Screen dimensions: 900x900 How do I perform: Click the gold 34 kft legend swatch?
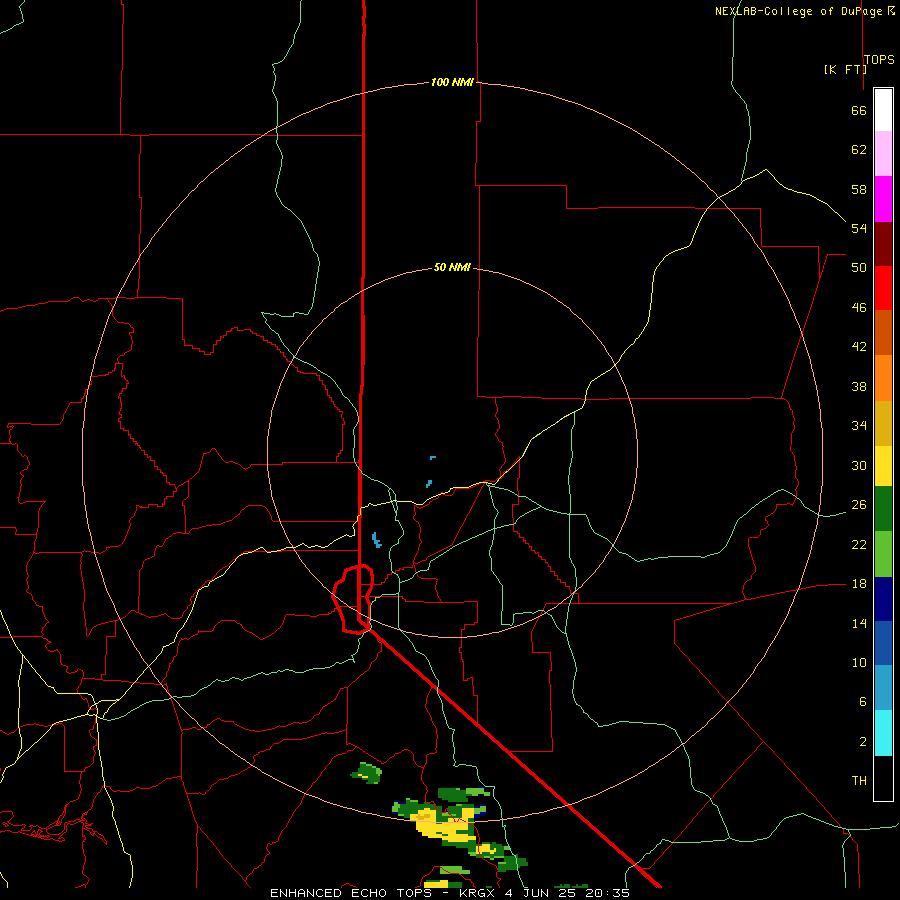coord(883,424)
